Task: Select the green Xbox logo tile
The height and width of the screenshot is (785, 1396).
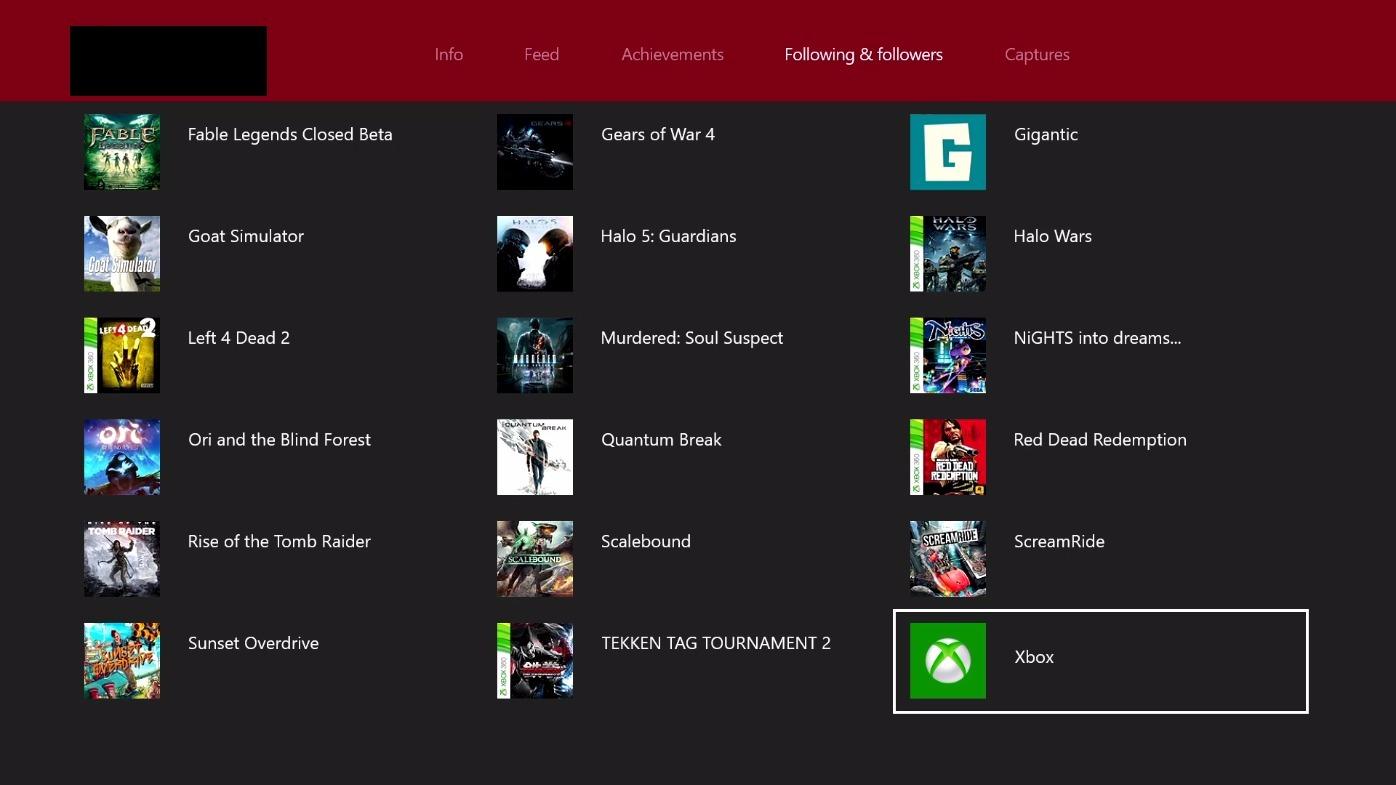Action: 947,661
